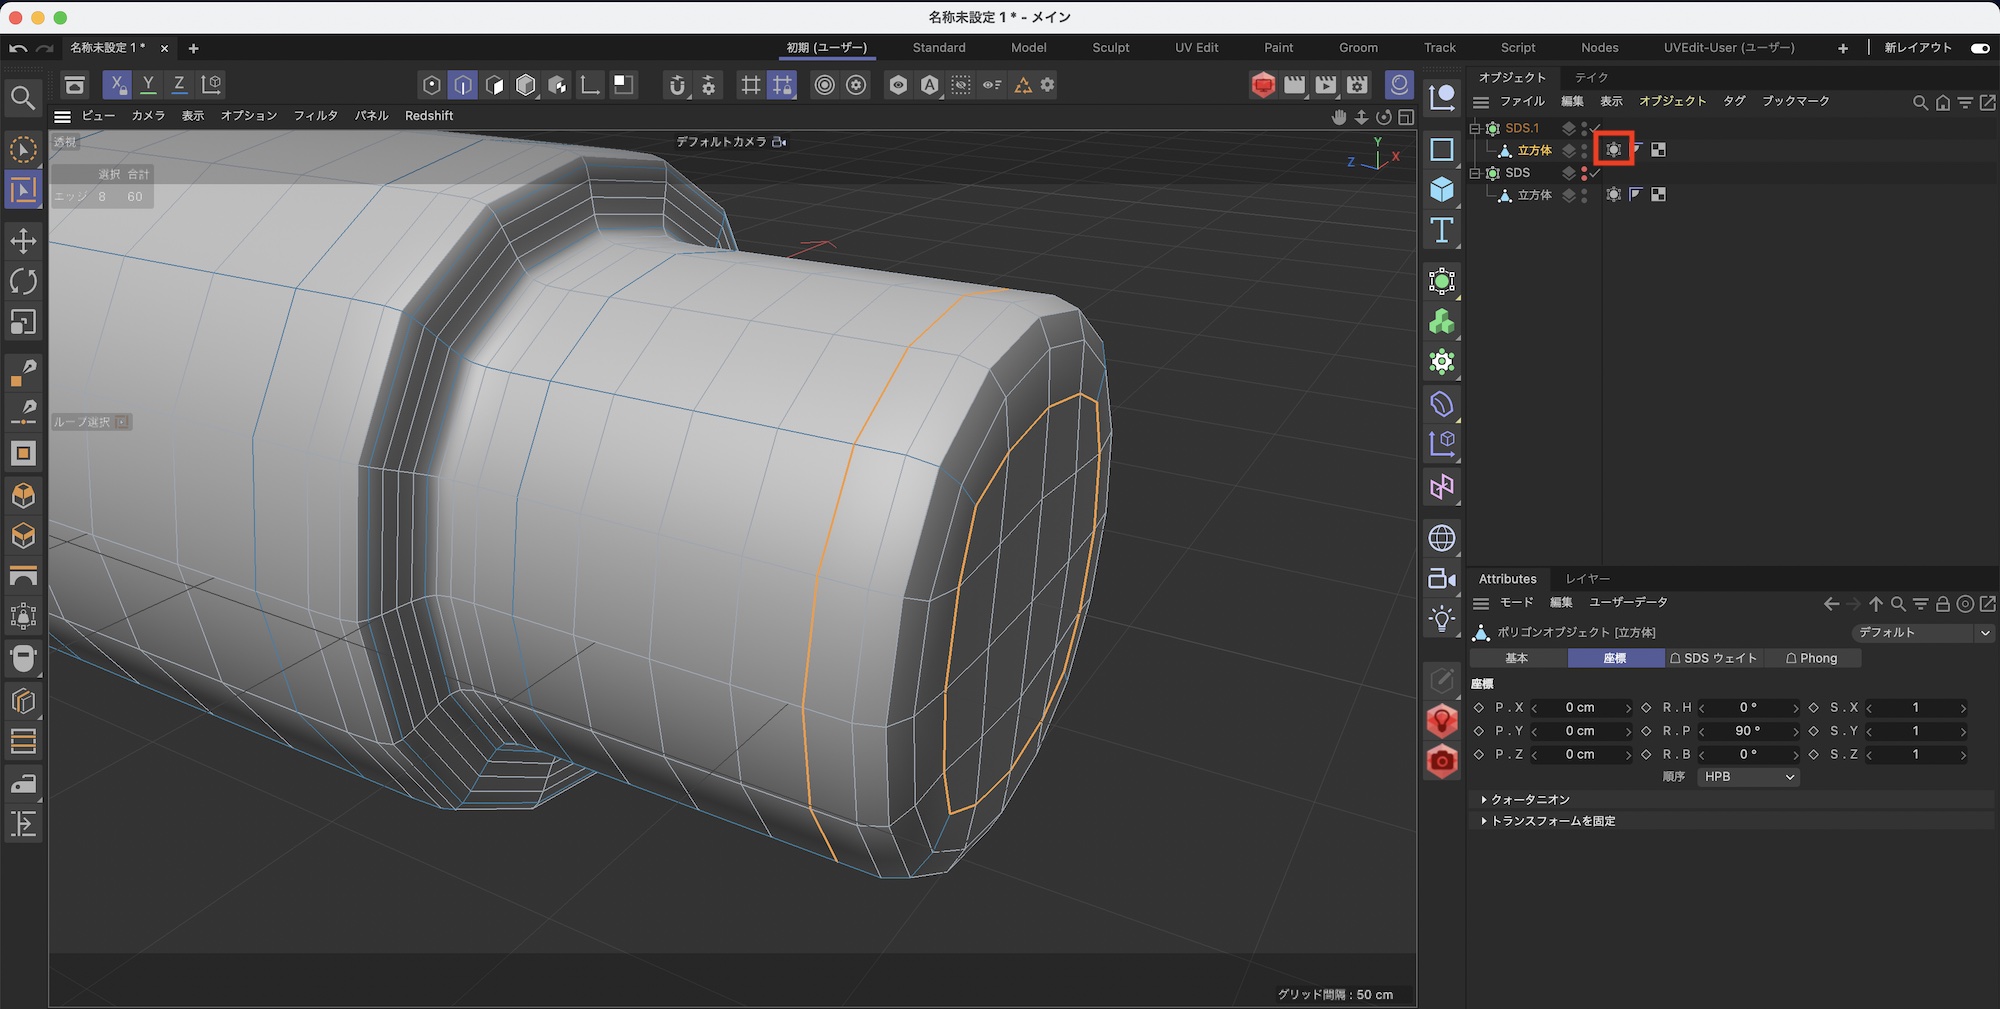Toggle the 新レイアウト switch
Image resolution: width=2000 pixels, height=1009 pixels.
coord(1979,48)
